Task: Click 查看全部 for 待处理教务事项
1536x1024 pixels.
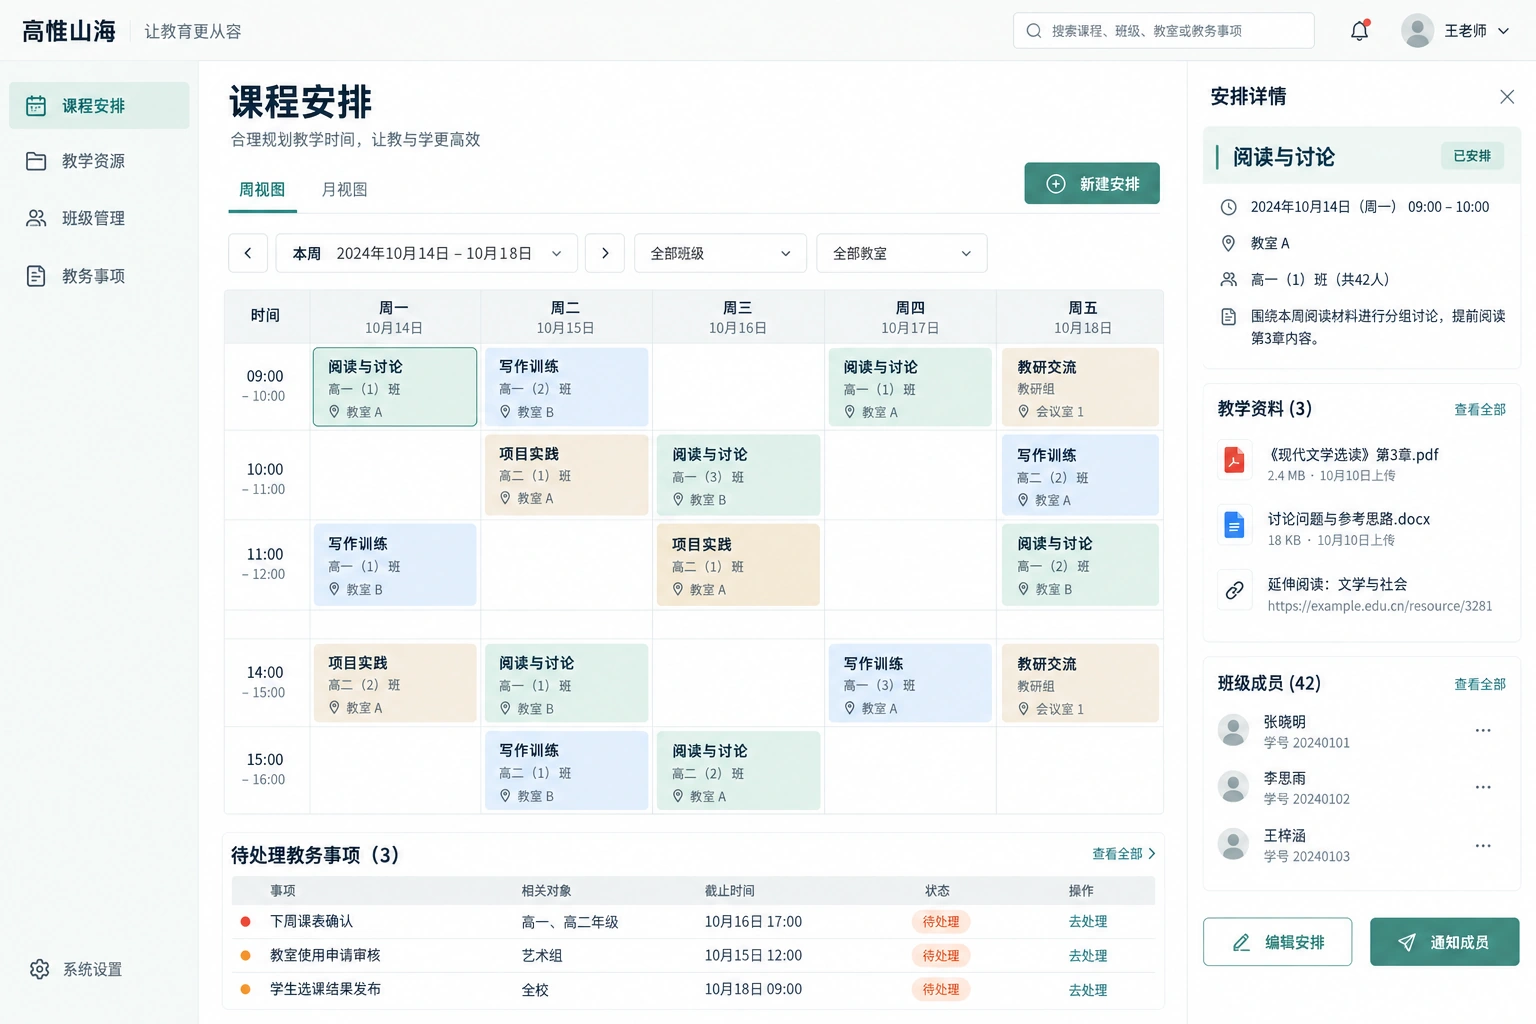Action: tap(1123, 854)
